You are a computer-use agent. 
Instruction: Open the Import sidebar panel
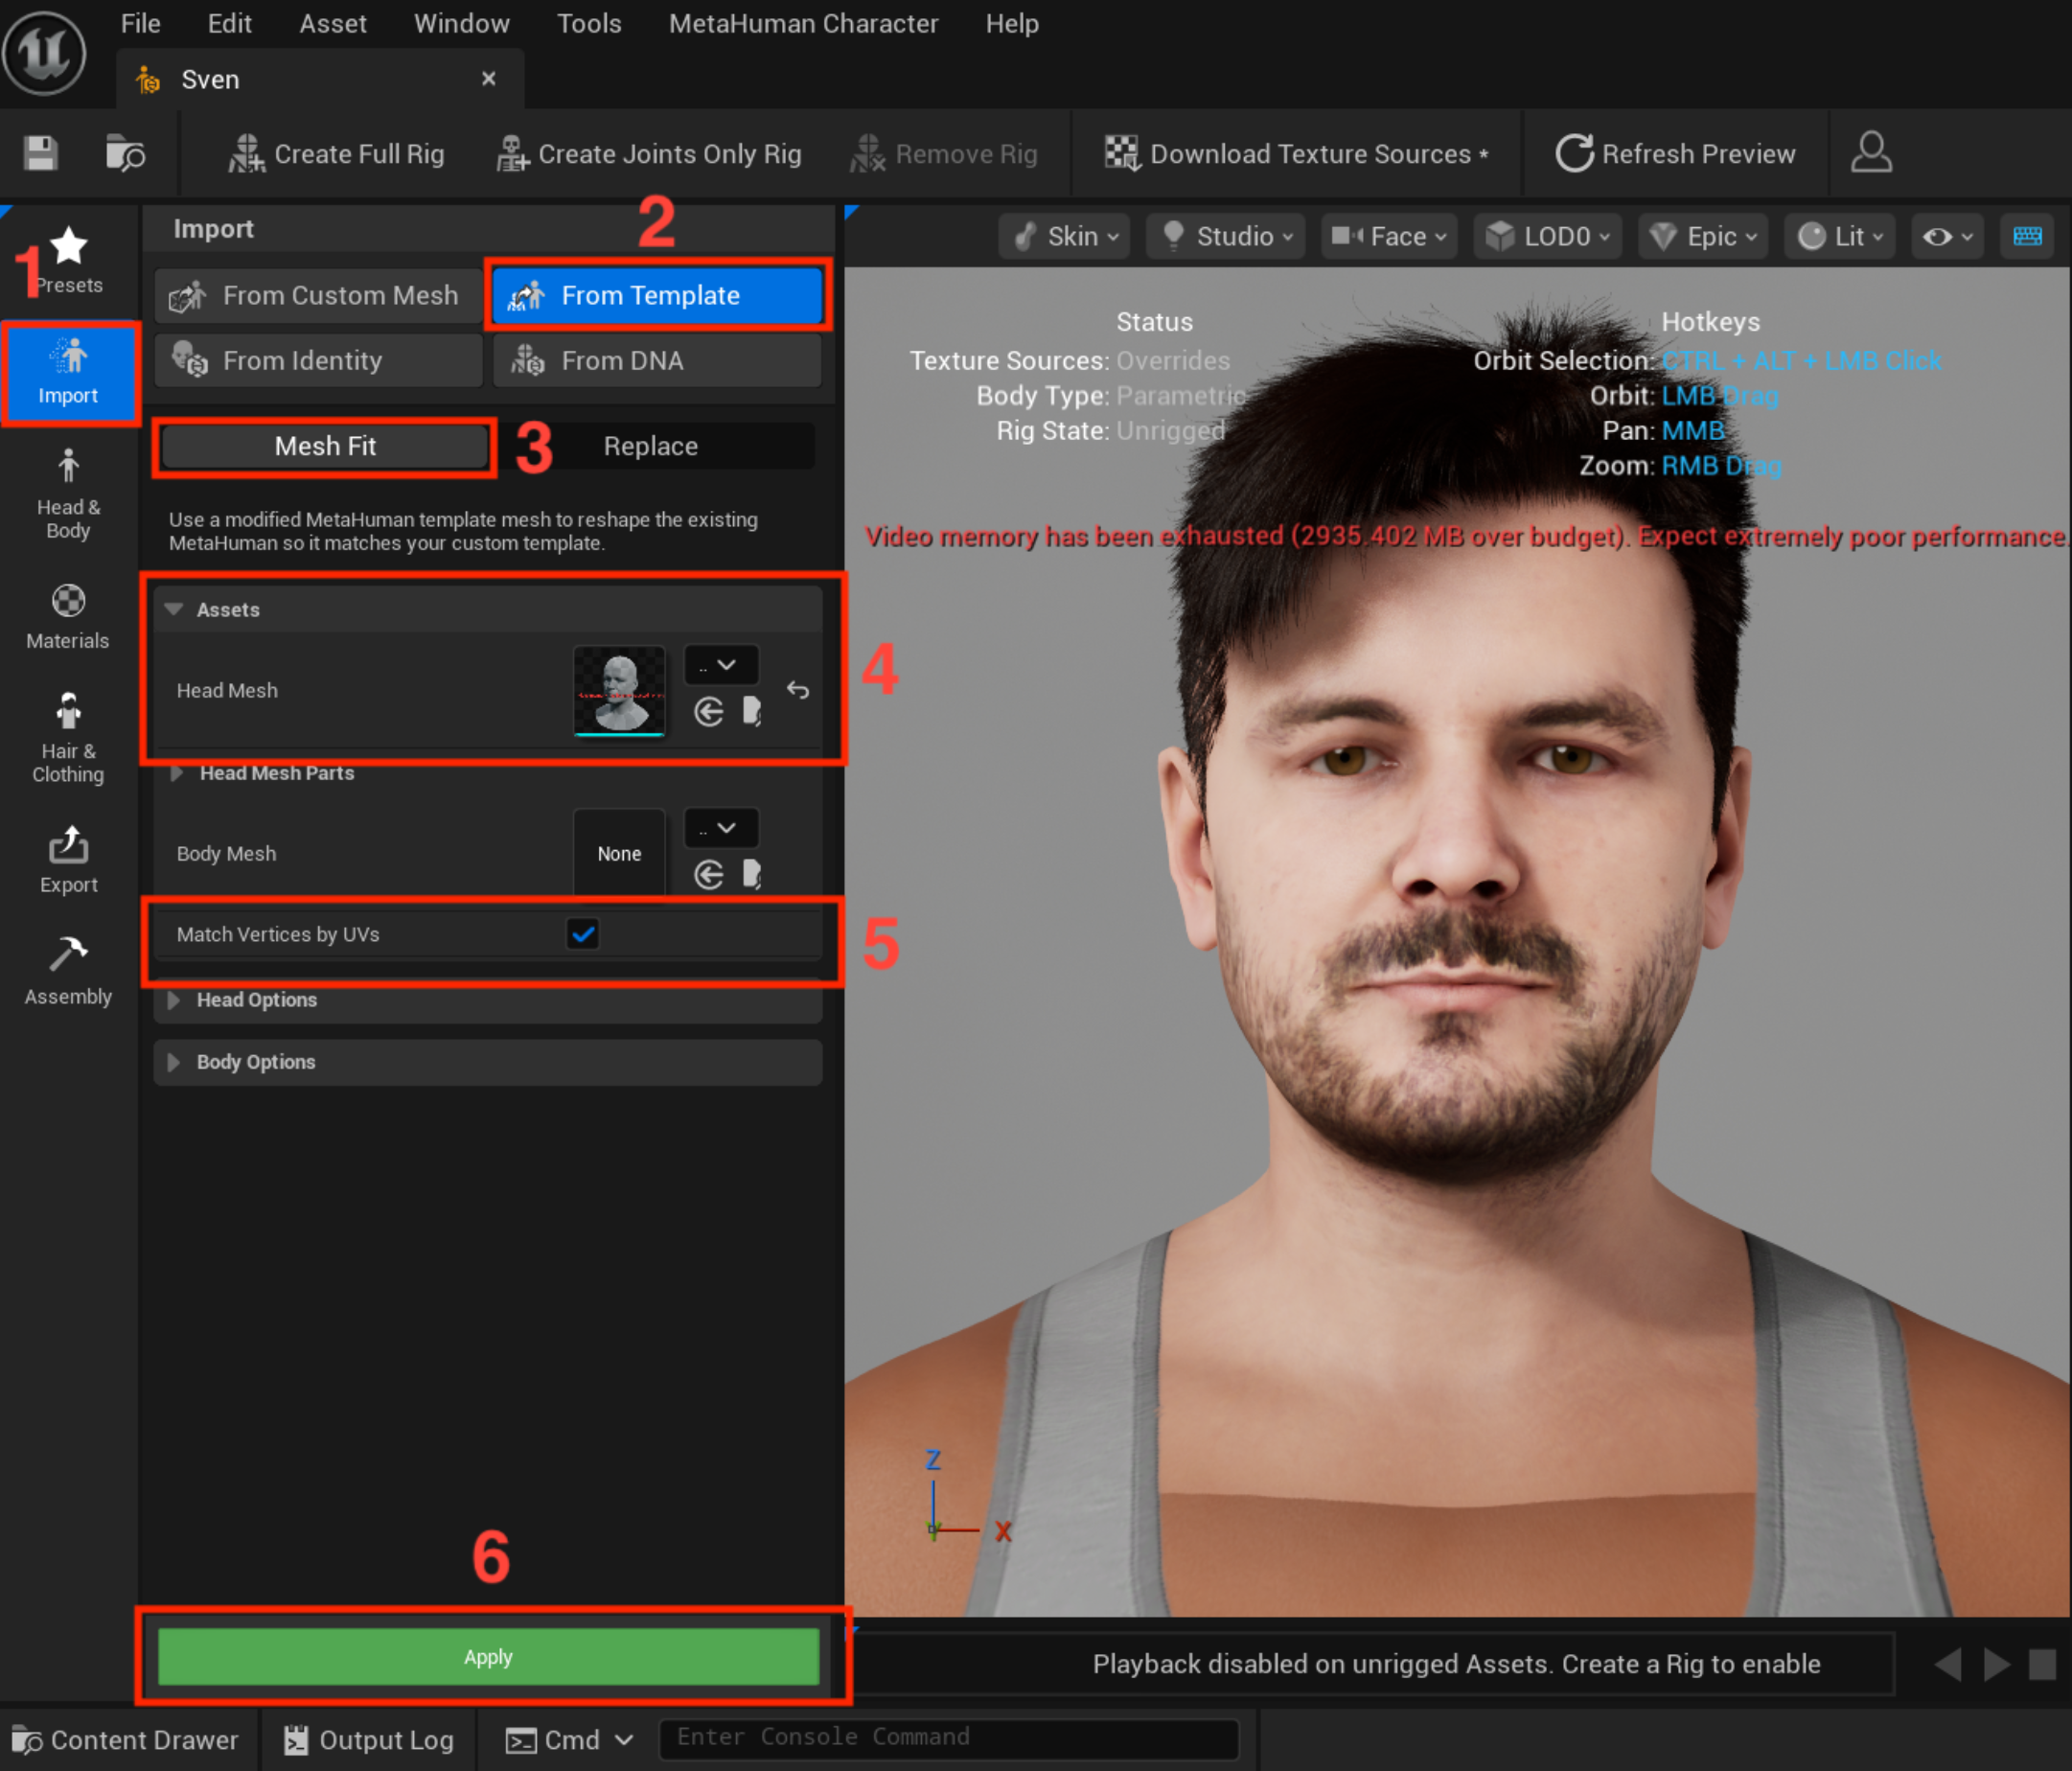[x=69, y=373]
